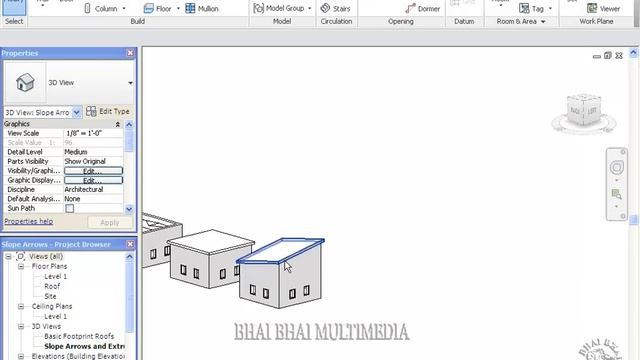Viewport: 640px width, 360px height.
Task: Open the 3D View type selector
Action: (130, 83)
